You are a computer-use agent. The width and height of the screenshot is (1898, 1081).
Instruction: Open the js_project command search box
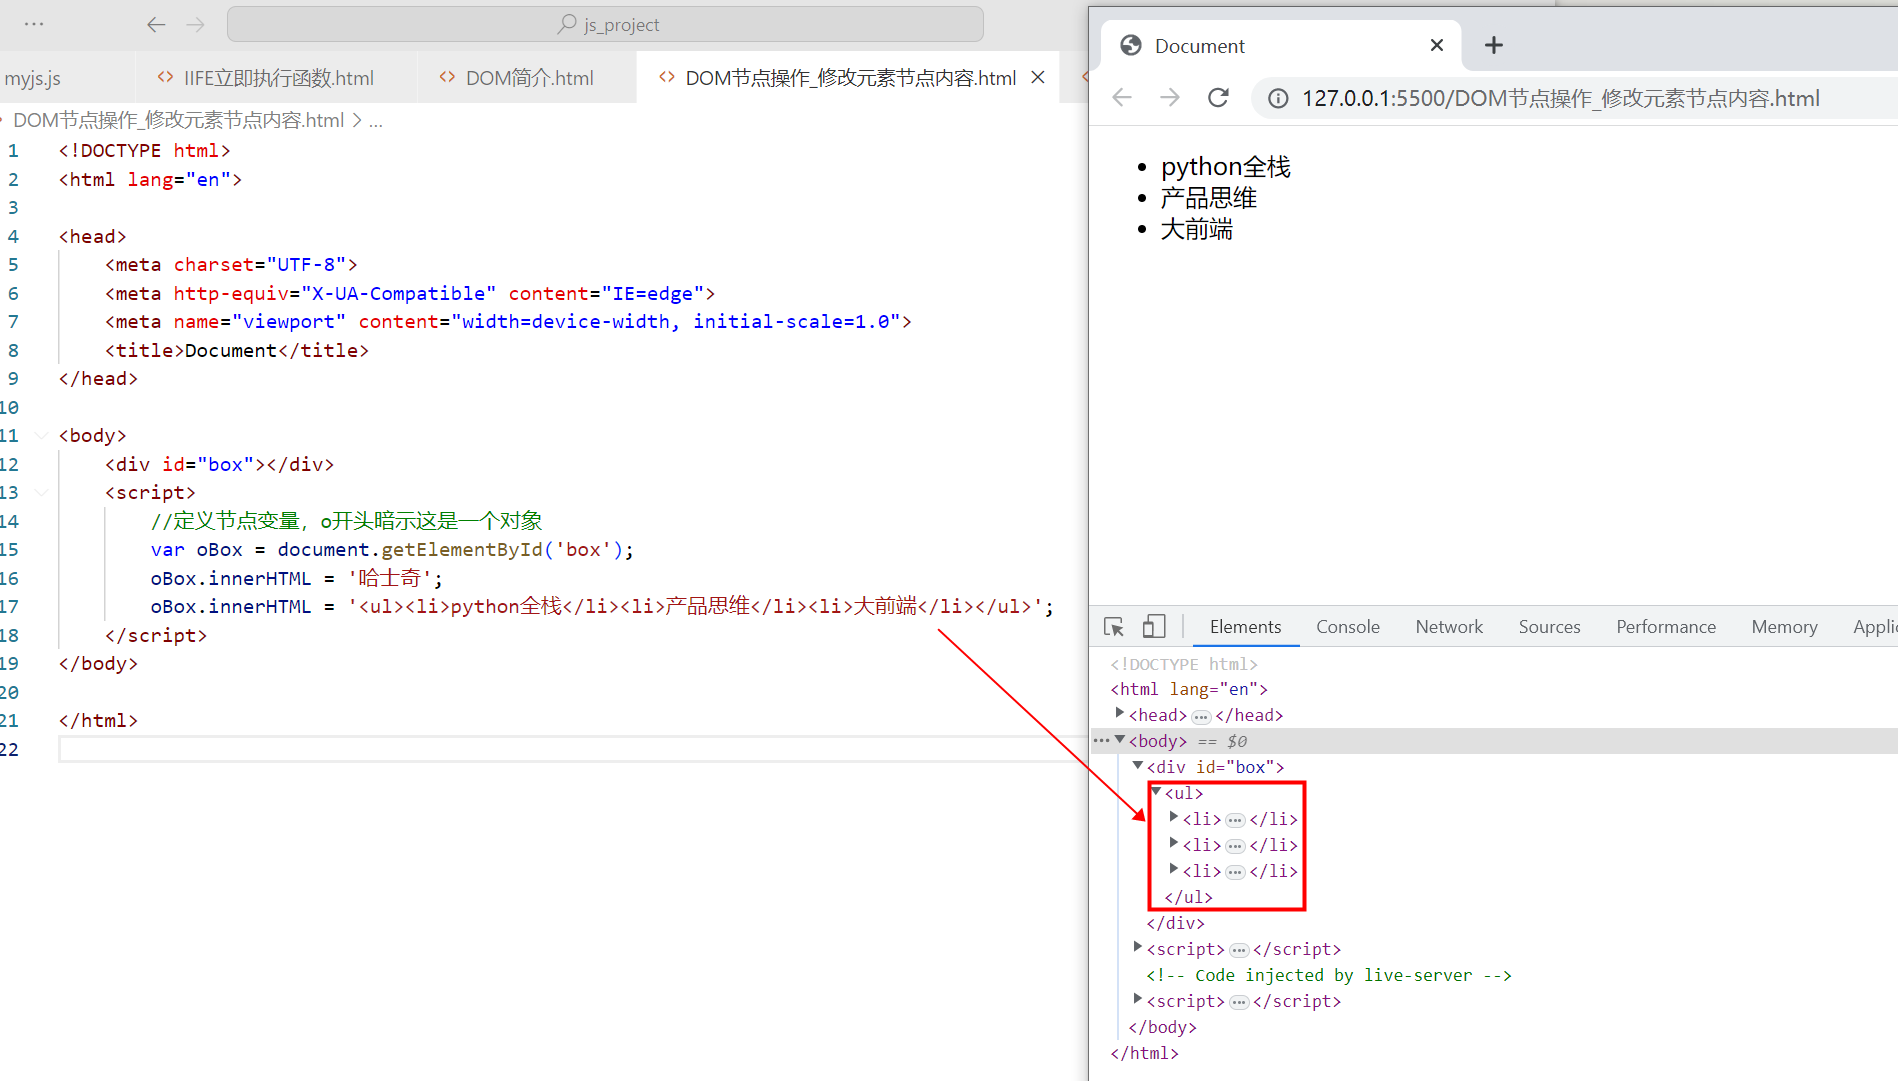pyautogui.click(x=605, y=24)
